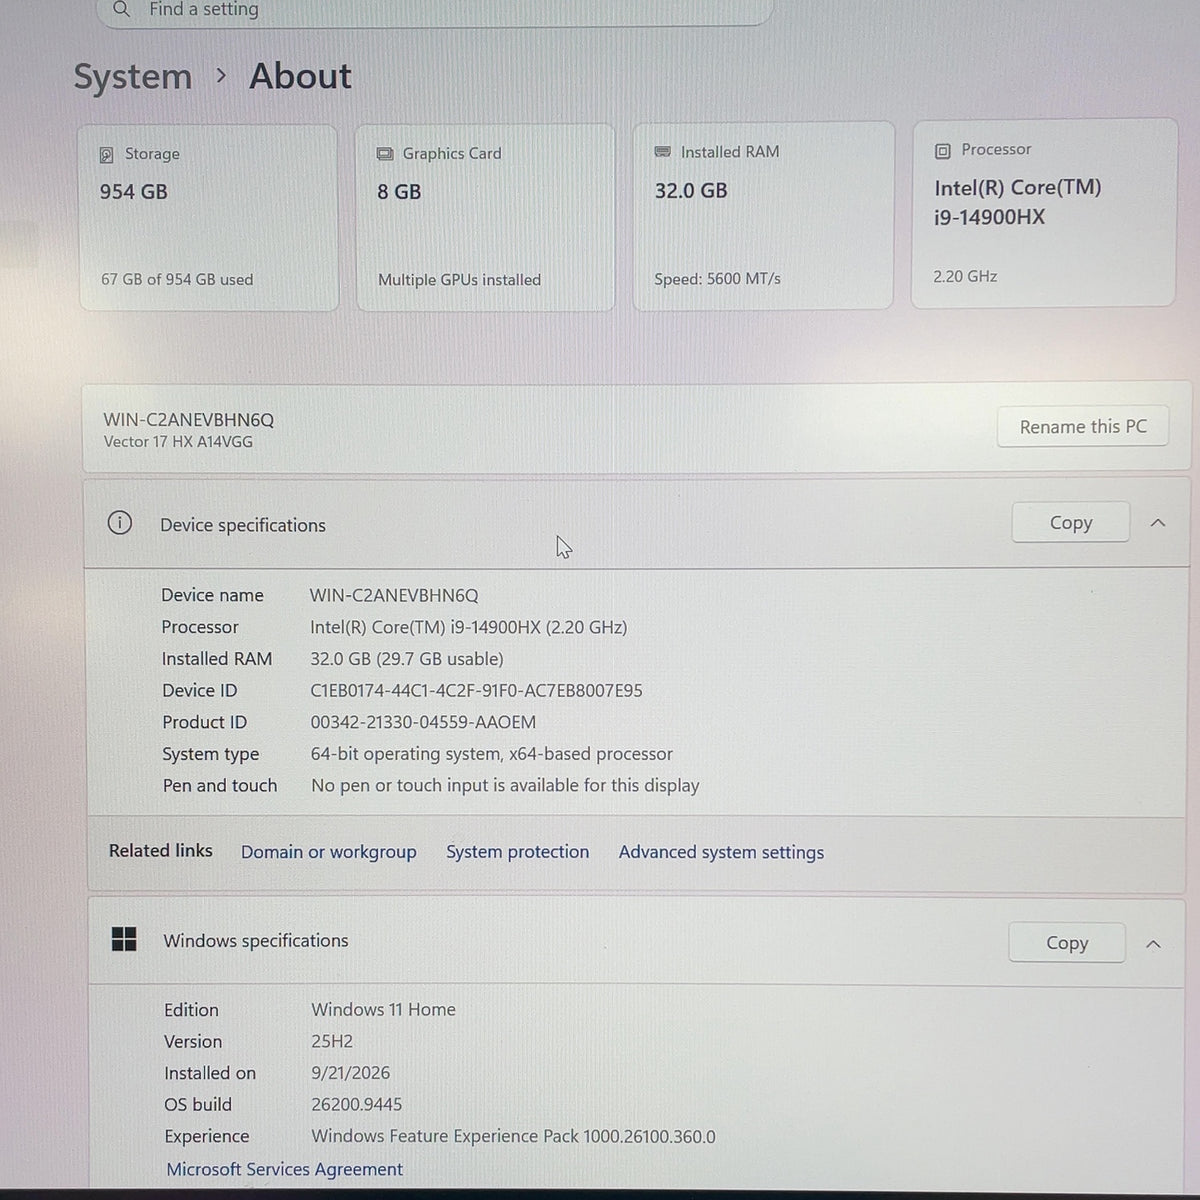Screen dimensions: 1200x1200
Task: Open Domain or workgroup link
Action: [329, 852]
